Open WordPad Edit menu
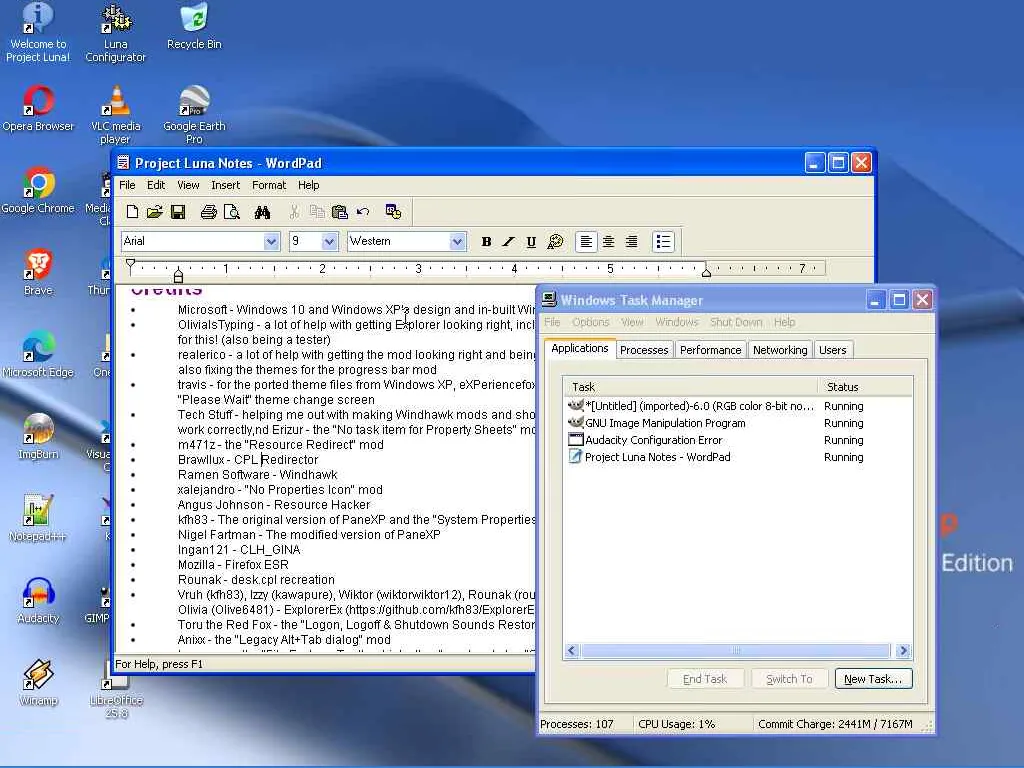Image resolution: width=1024 pixels, height=768 pixels. [x=155, y=185]
